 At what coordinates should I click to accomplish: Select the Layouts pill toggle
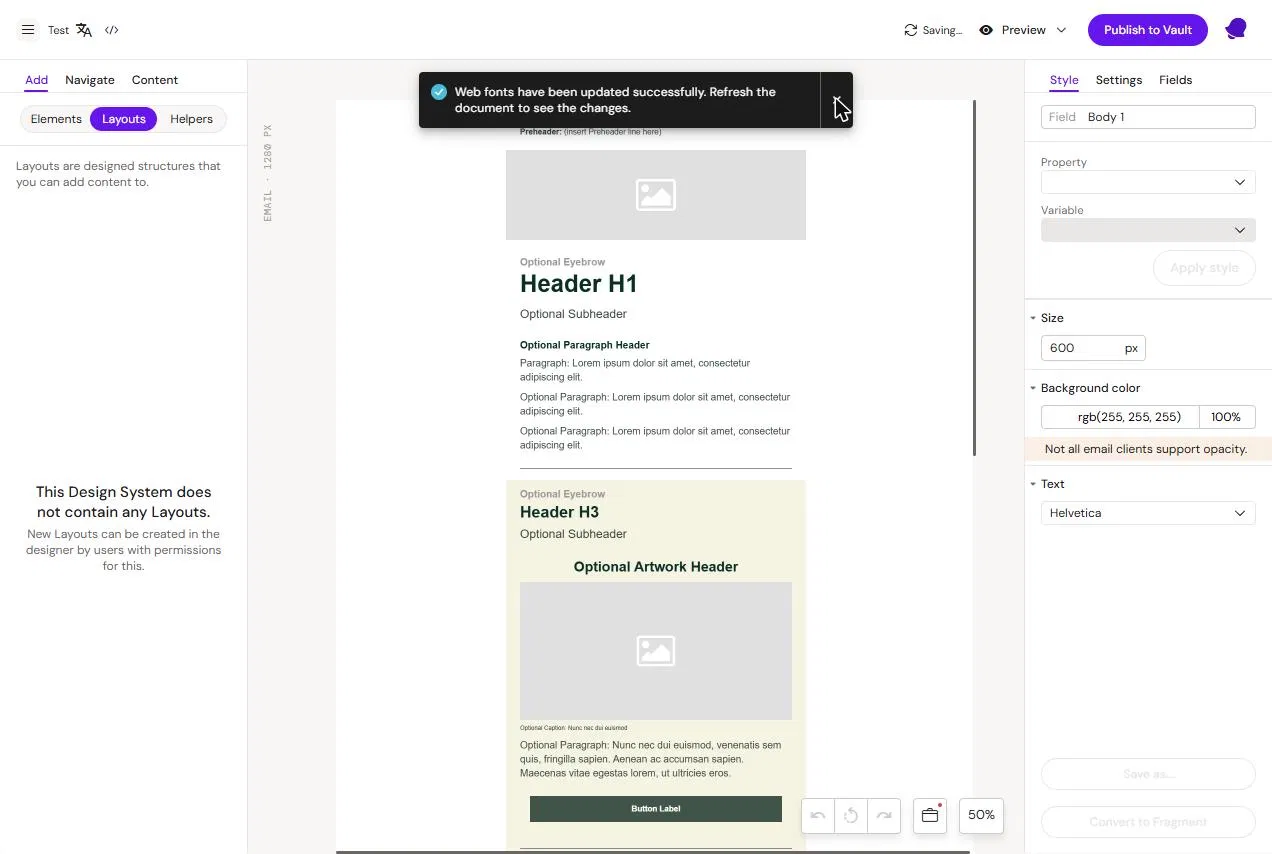[x=124, y=119]
